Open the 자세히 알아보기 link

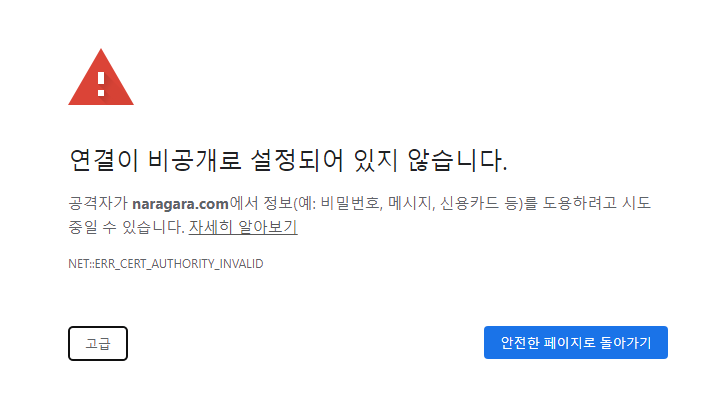coord(243,227)
